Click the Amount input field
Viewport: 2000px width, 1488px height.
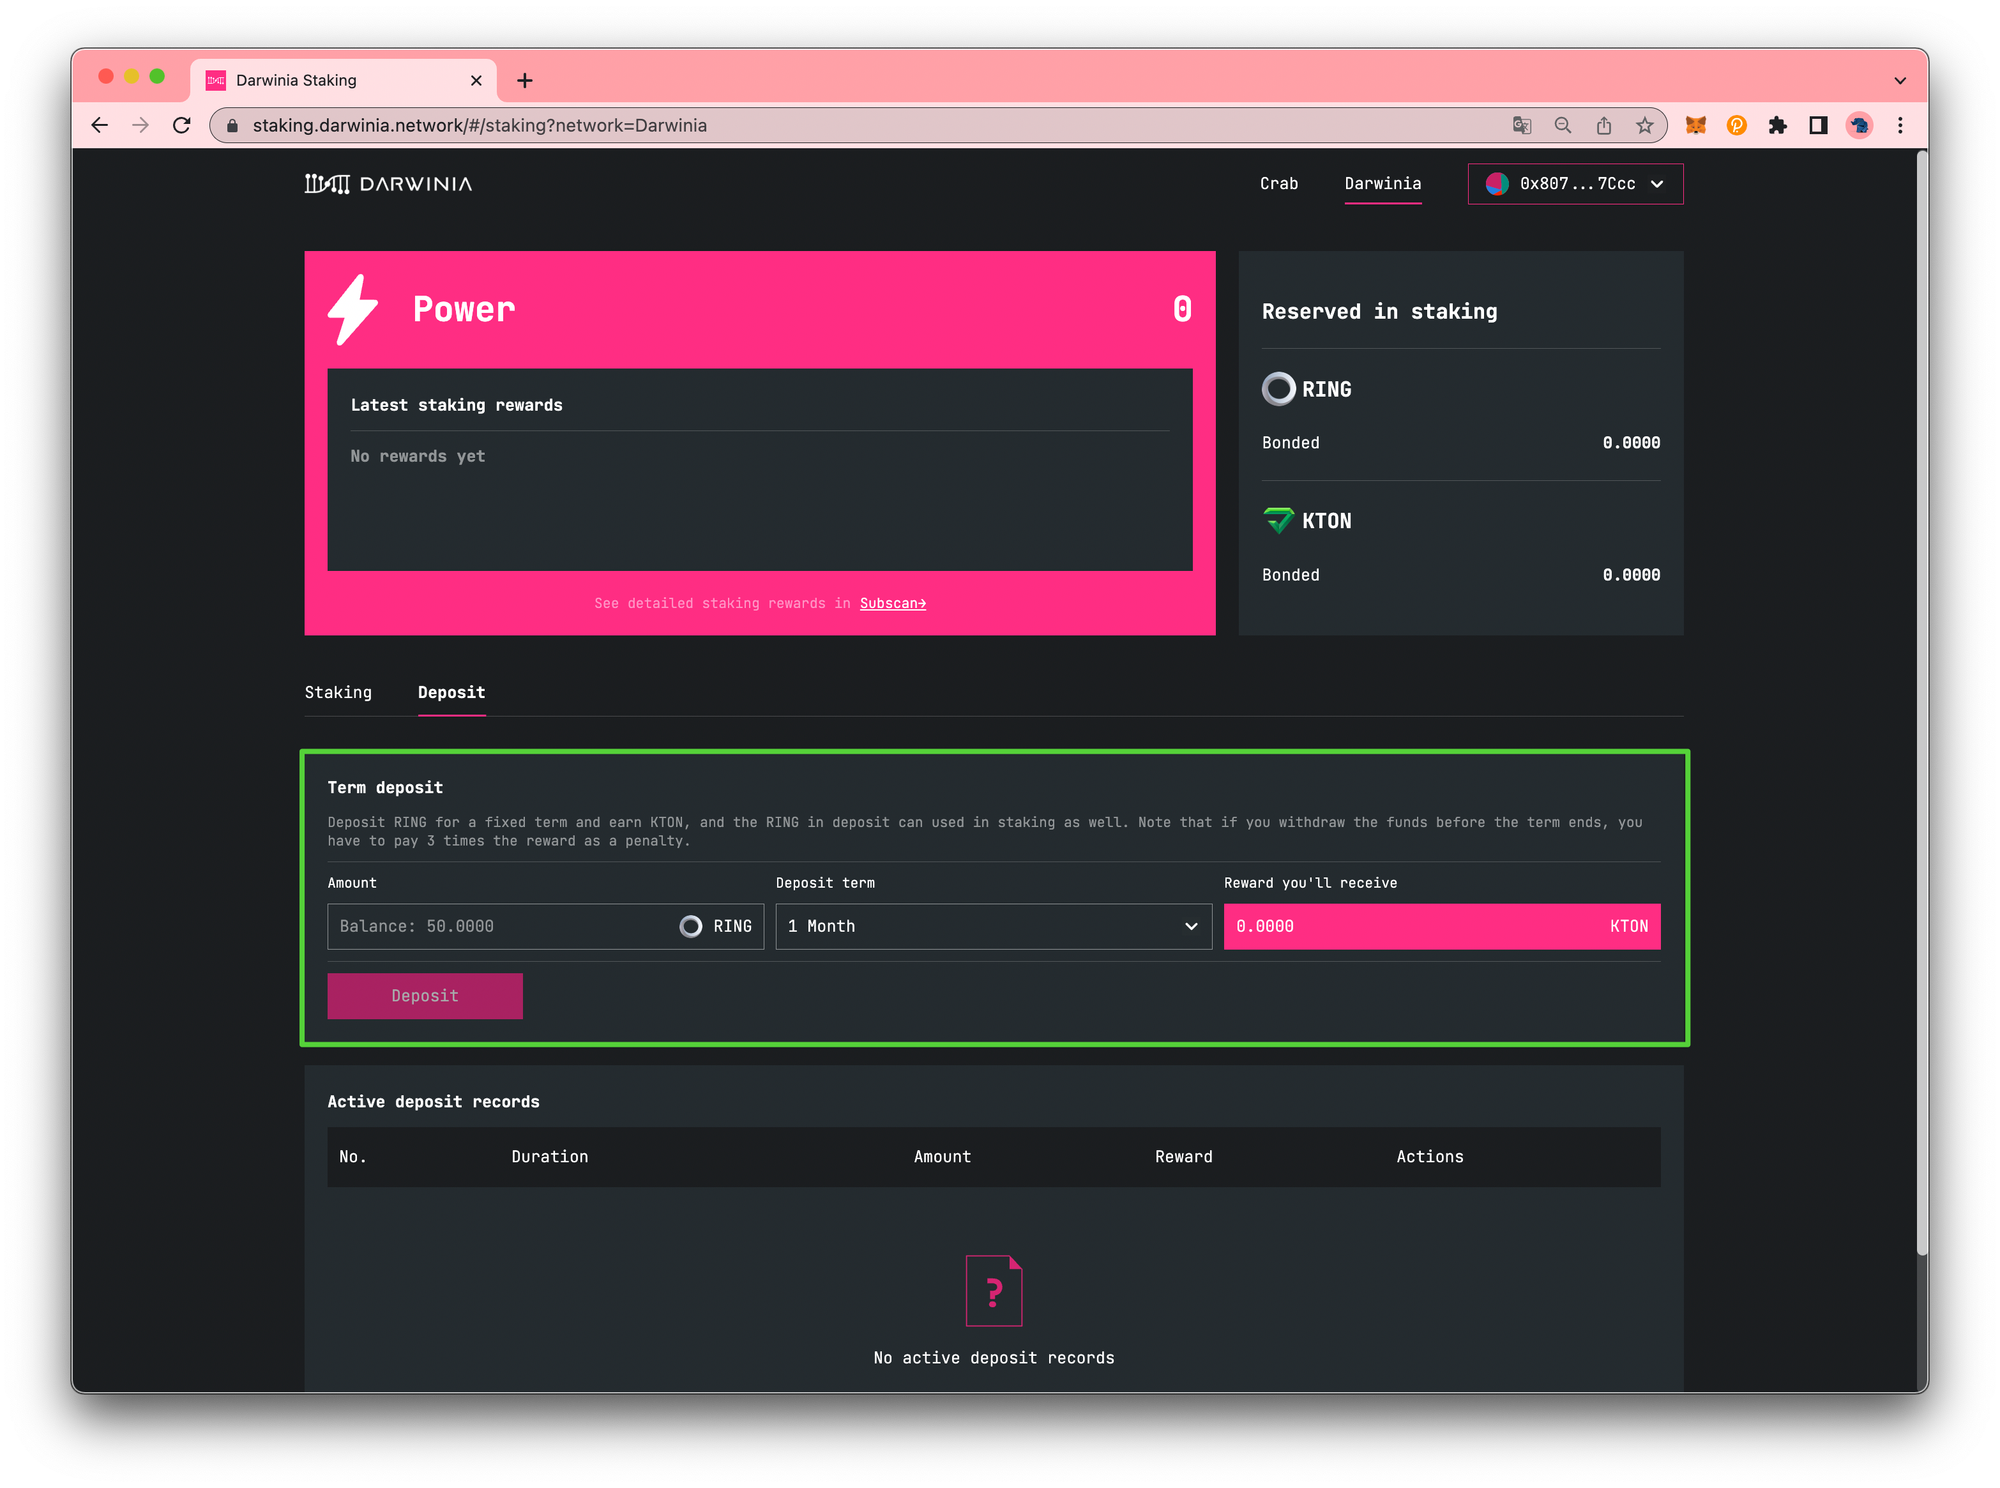[x=500, y=927]
